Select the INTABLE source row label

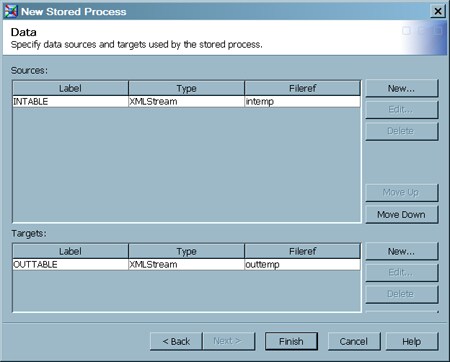click(70, 102)
